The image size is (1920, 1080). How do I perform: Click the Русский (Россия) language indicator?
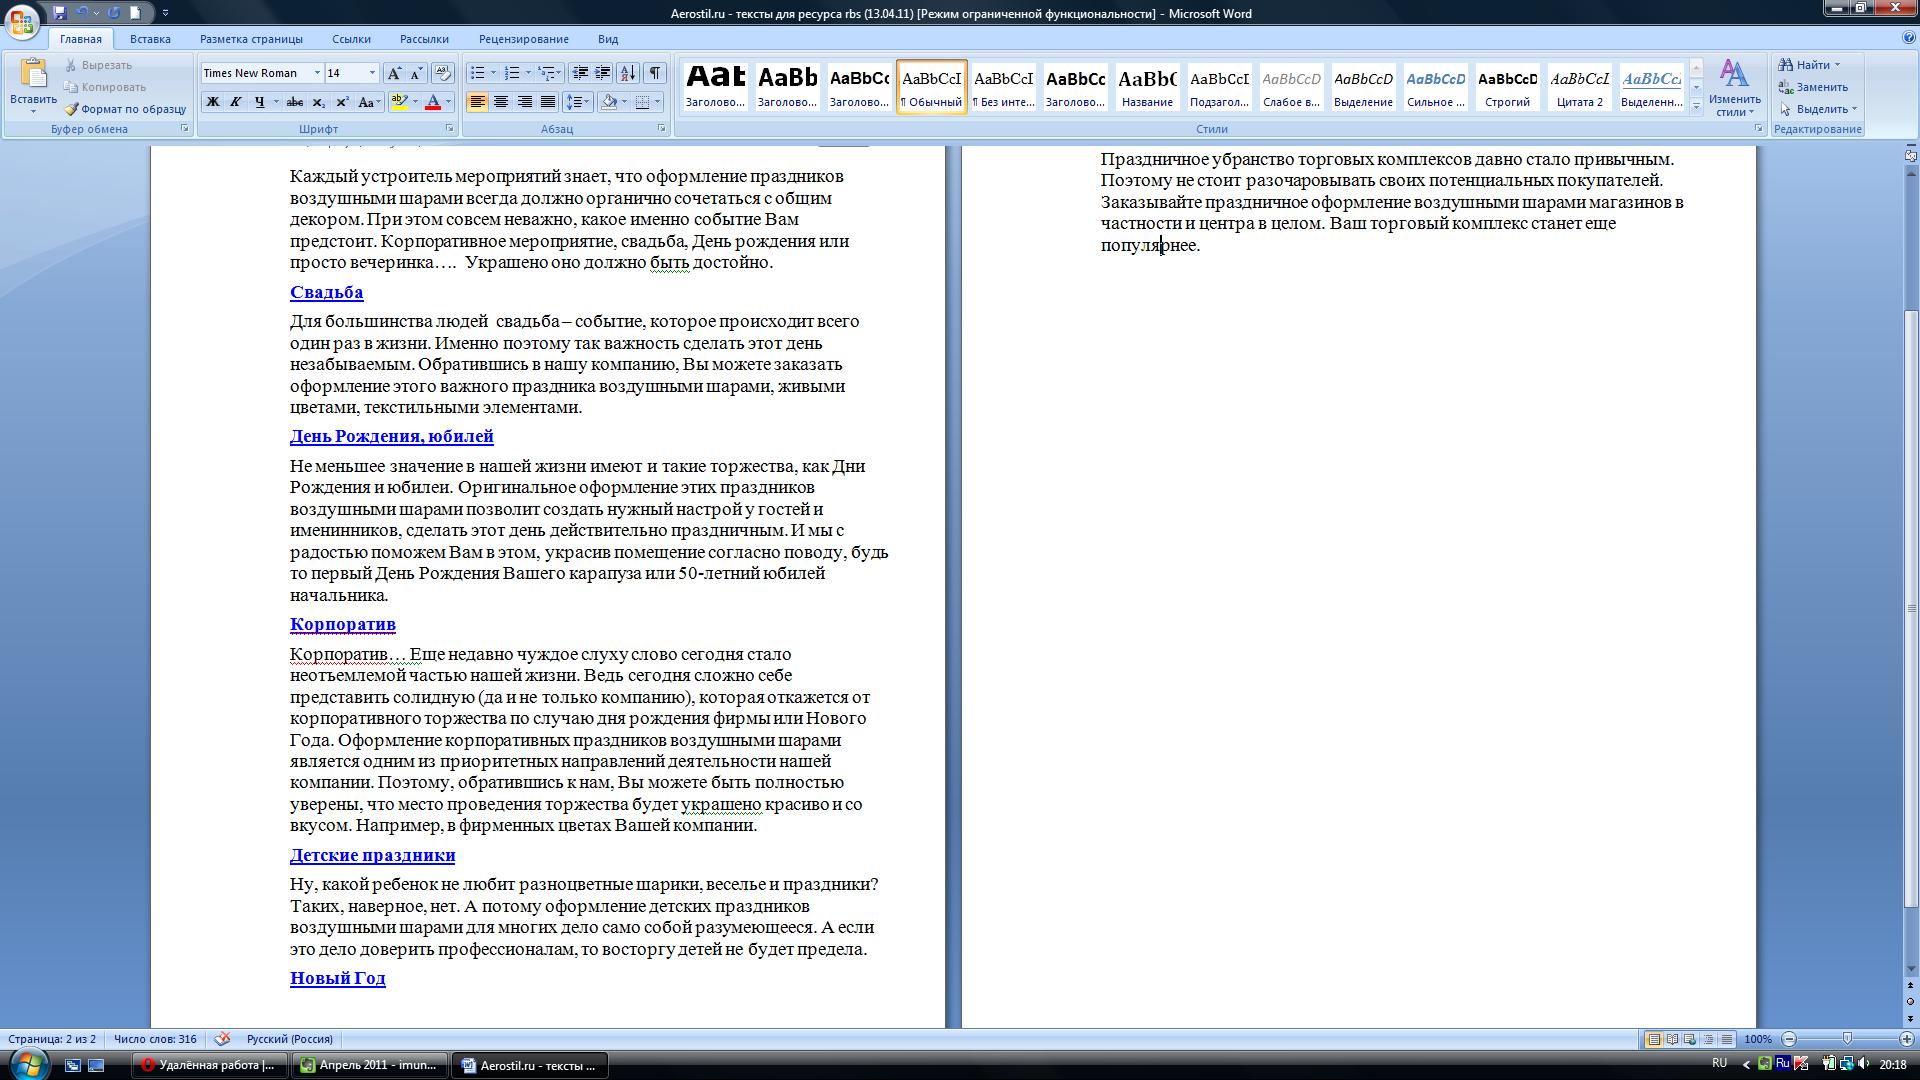(x=289, y=1039)
